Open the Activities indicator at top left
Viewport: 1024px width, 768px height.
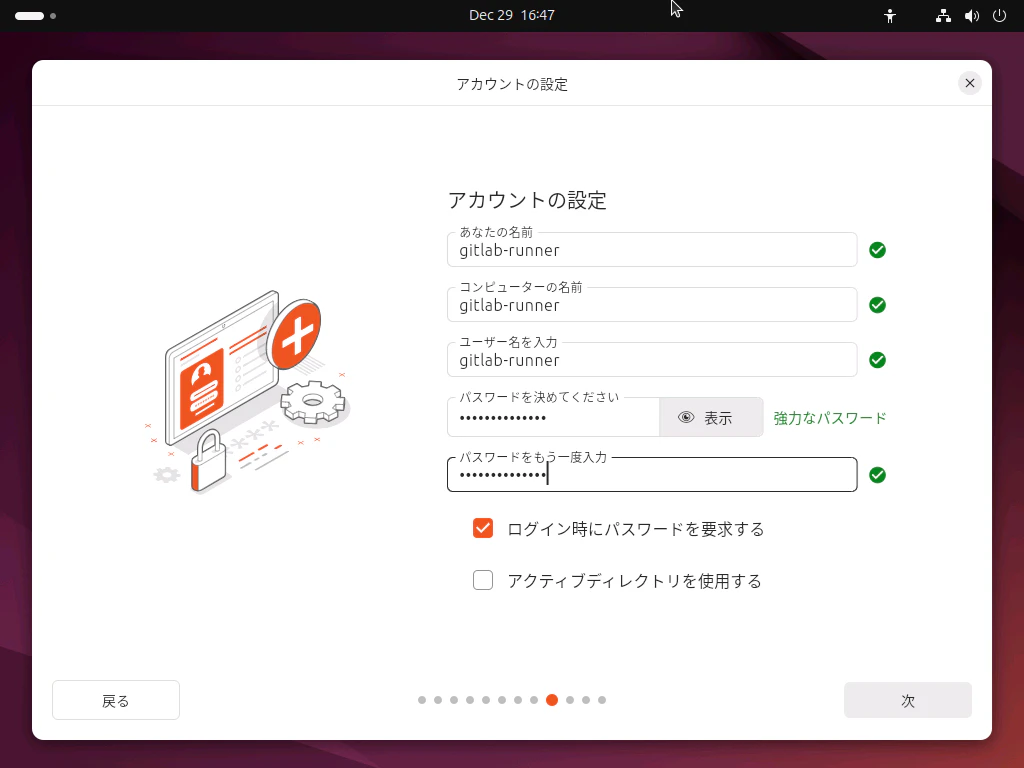click(x=33, y=16)
